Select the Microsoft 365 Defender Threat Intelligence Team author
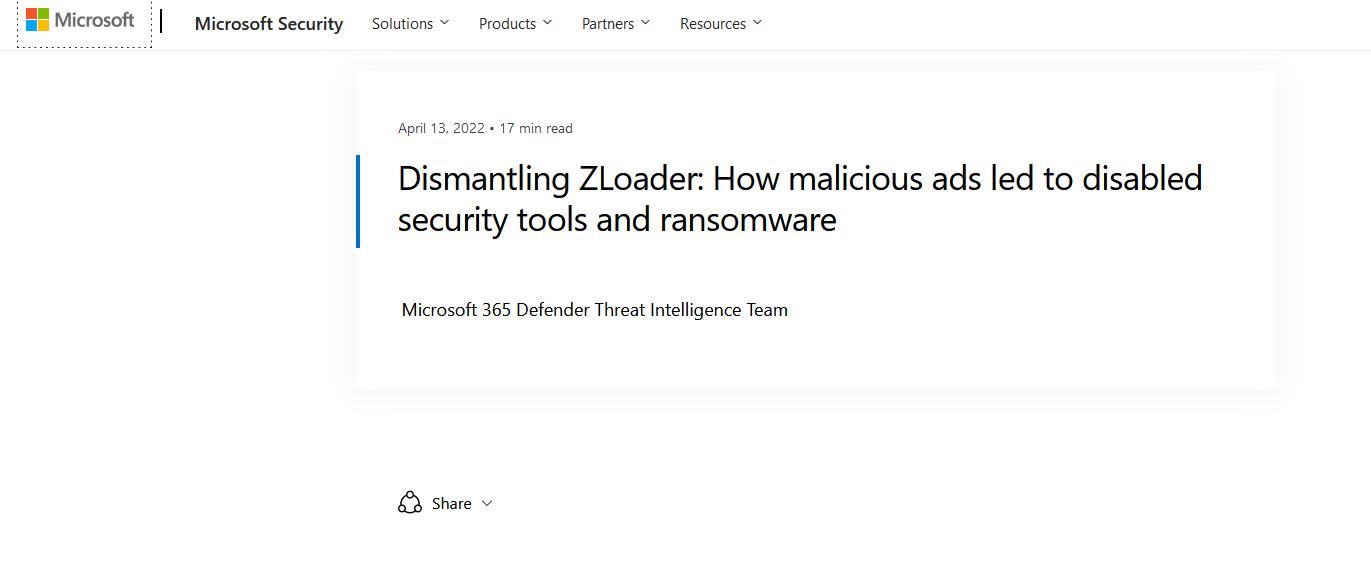The width and height of the screenshot is (1371, 567). 594,310
